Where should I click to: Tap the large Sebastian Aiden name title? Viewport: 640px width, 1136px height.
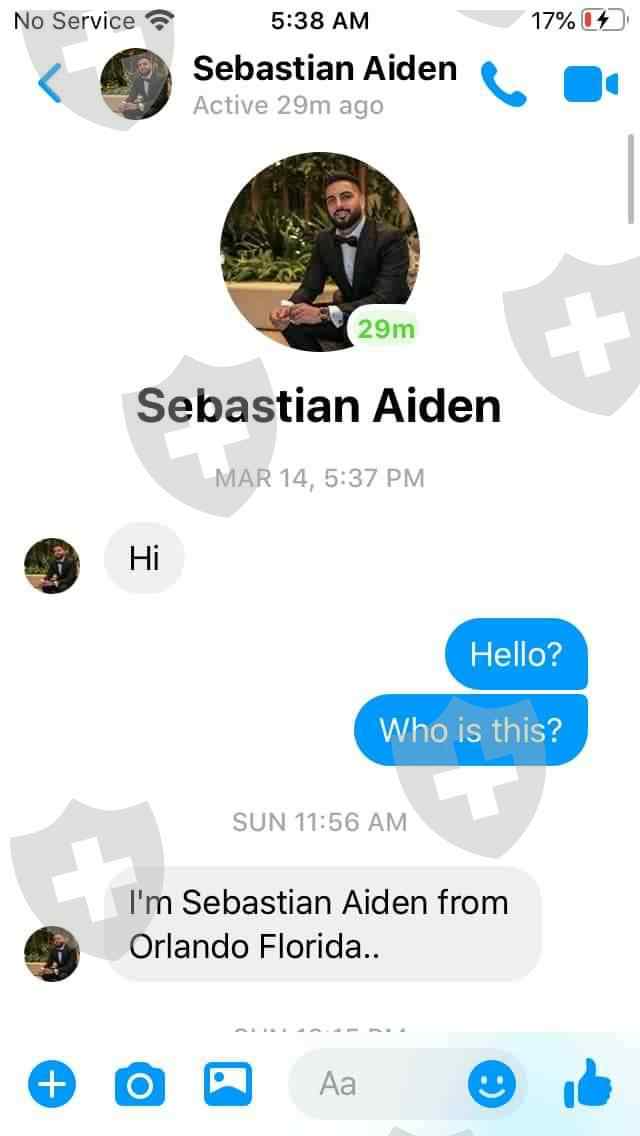pyautogui.click(x=319, y=406)
